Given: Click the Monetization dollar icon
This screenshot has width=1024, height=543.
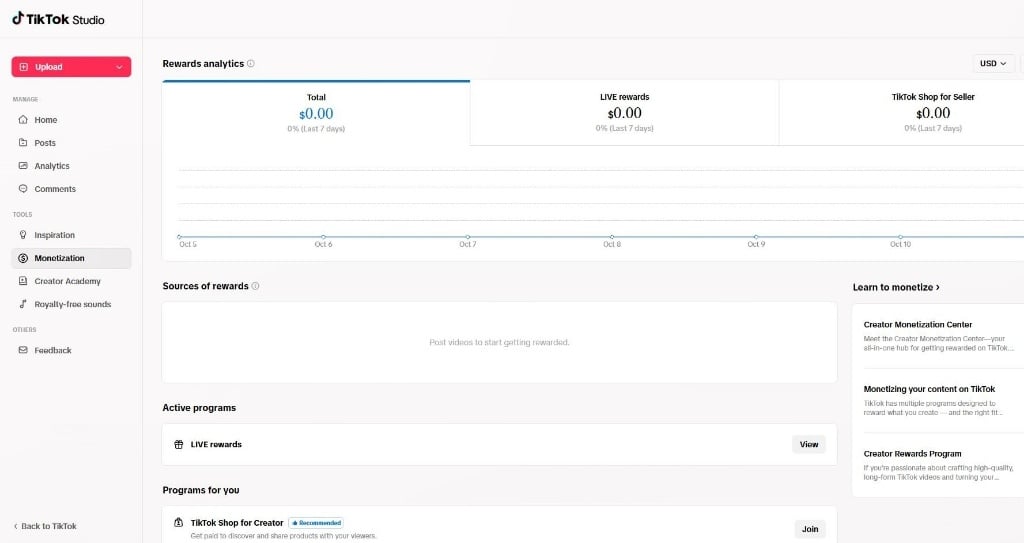Looking at the screenshot, I should [23, 258].
